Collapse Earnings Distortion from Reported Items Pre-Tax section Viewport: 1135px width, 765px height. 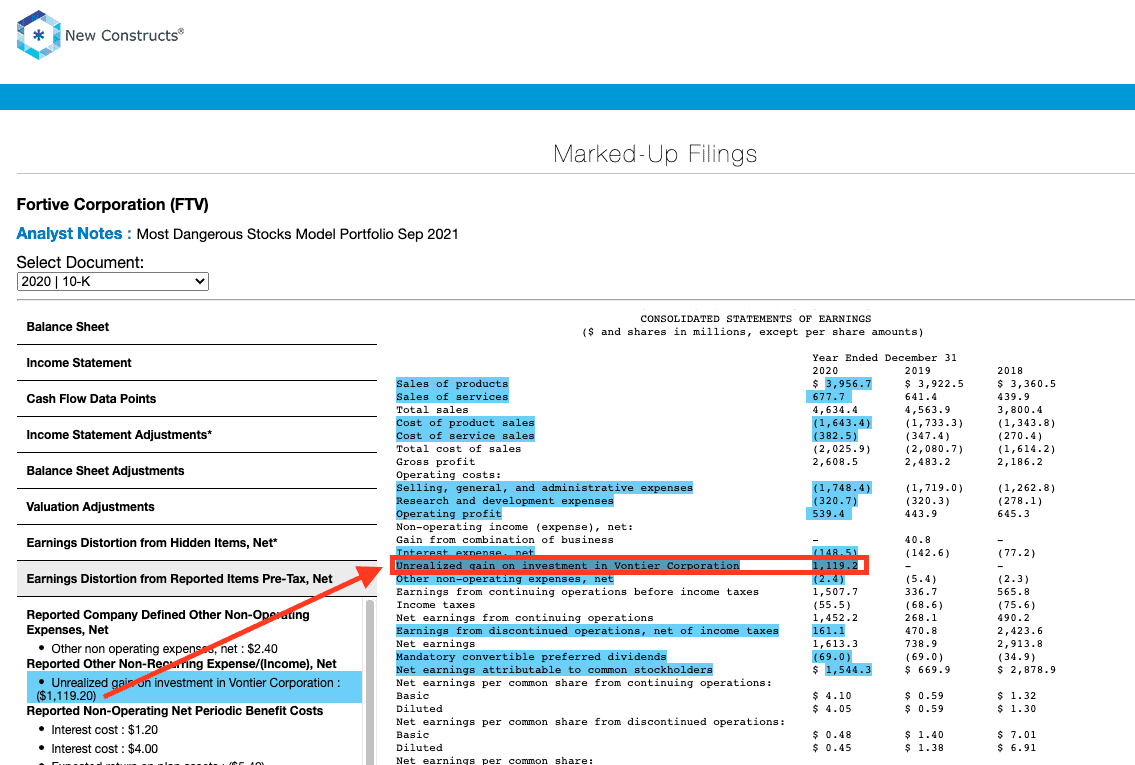coord(197,579)
